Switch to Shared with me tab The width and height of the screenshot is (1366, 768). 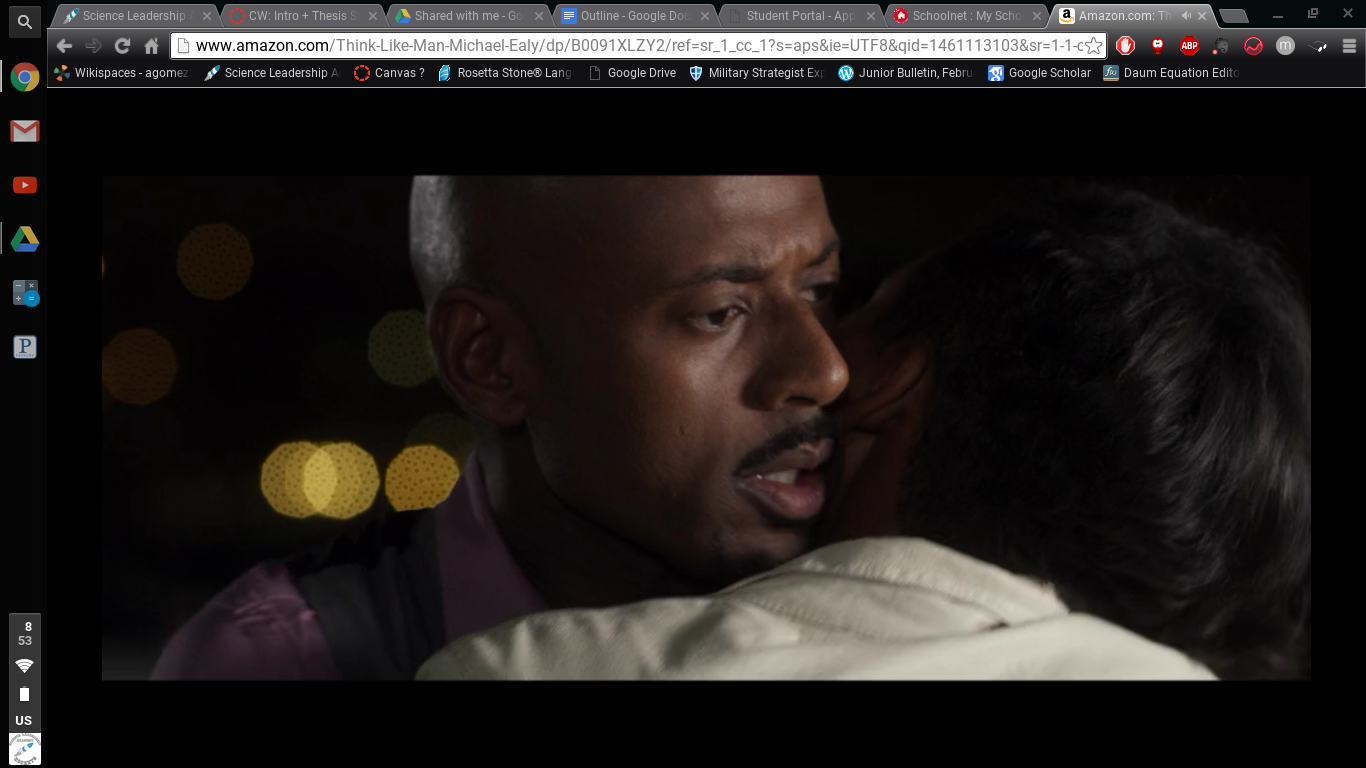click(467, 16)
